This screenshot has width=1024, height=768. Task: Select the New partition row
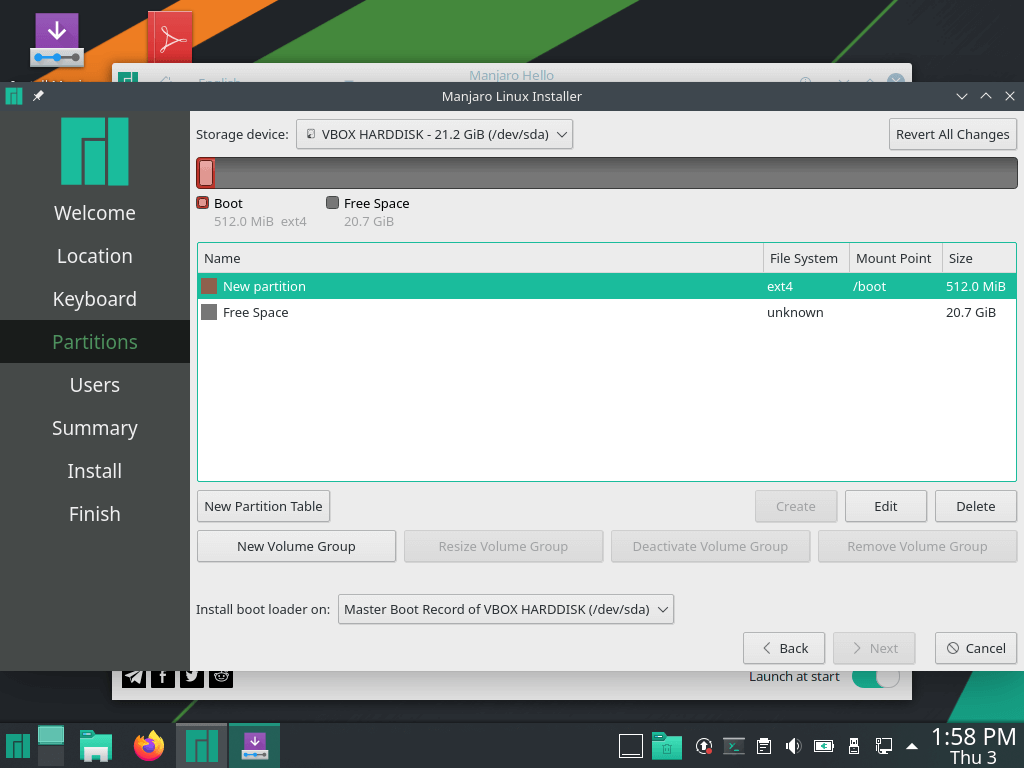607,286
